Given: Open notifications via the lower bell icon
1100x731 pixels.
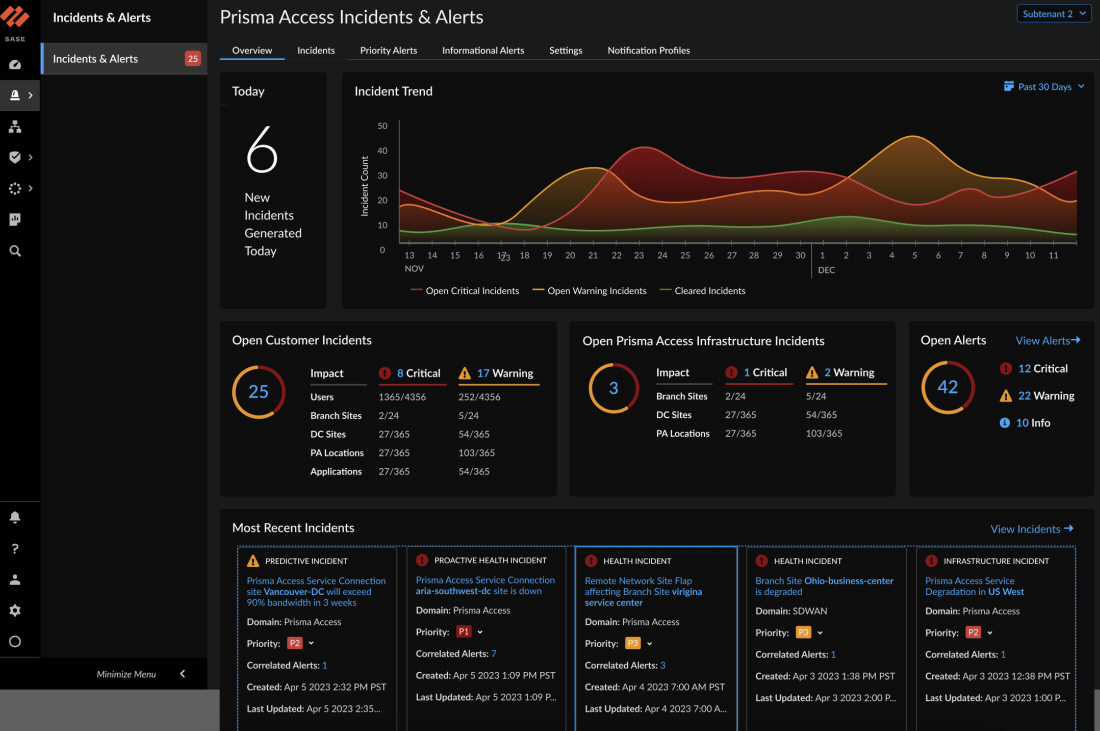Looking at the screenshot, I should (x=15, y=517).
